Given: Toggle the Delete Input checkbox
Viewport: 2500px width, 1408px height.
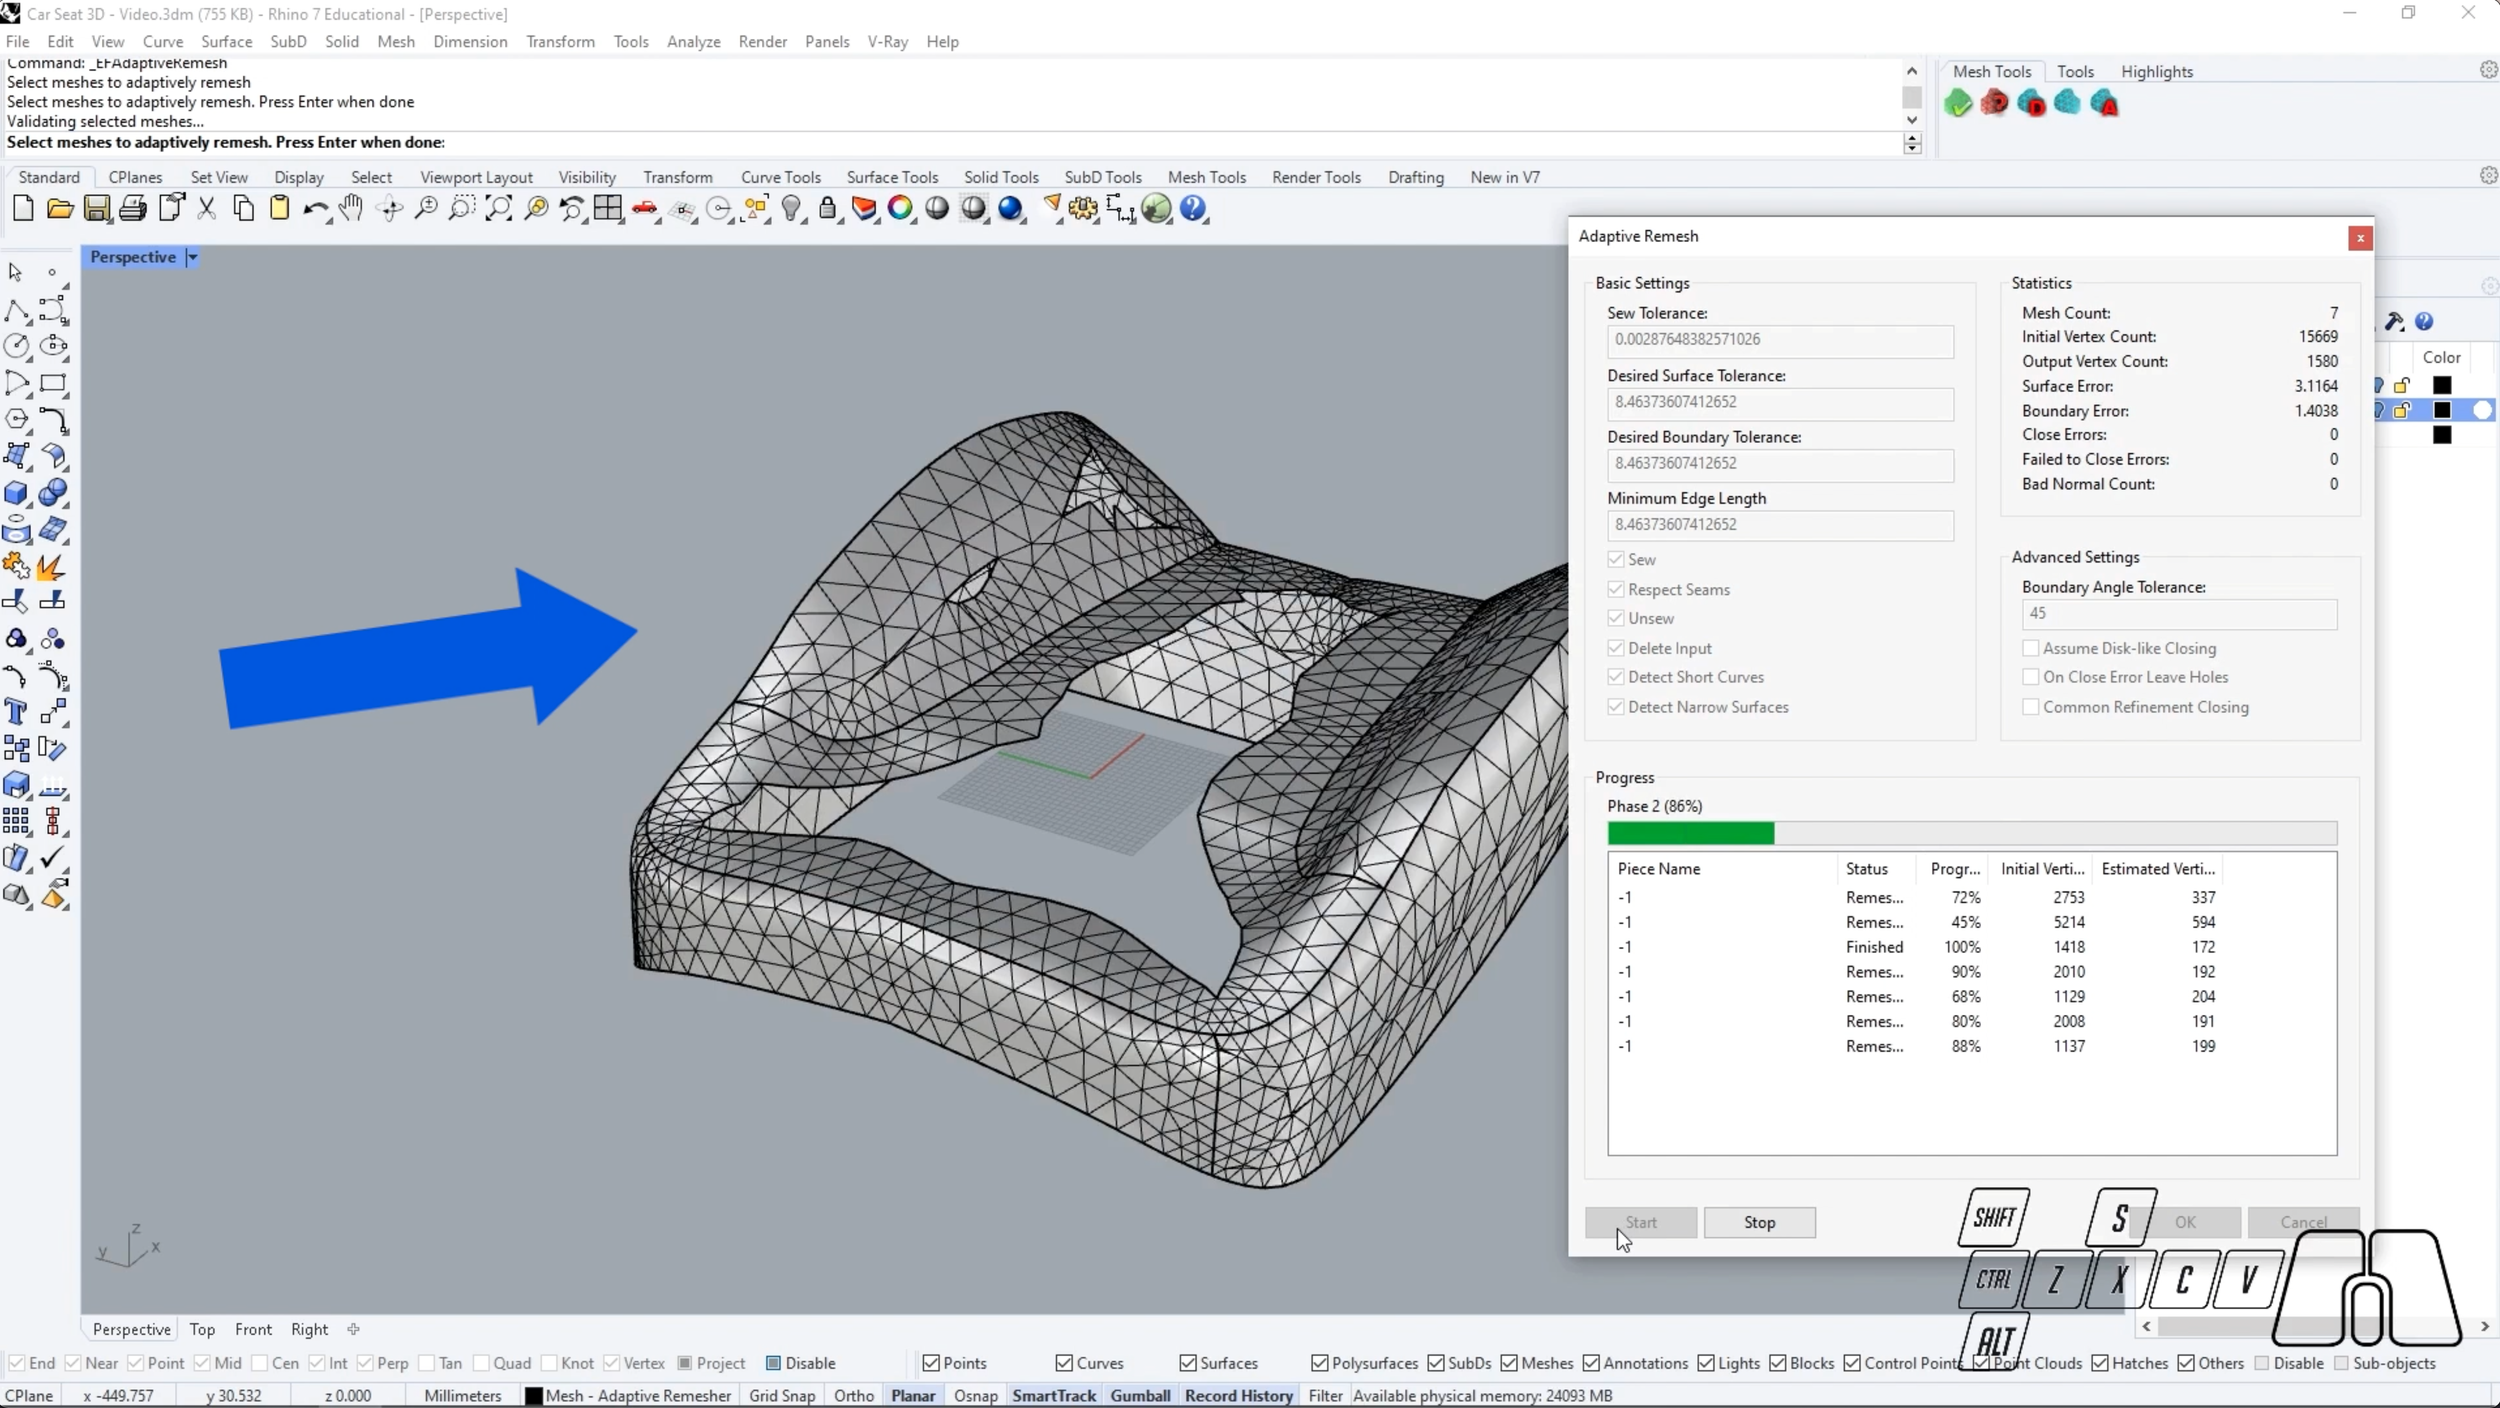Looking at the screenshot, I should point(1616,648).
